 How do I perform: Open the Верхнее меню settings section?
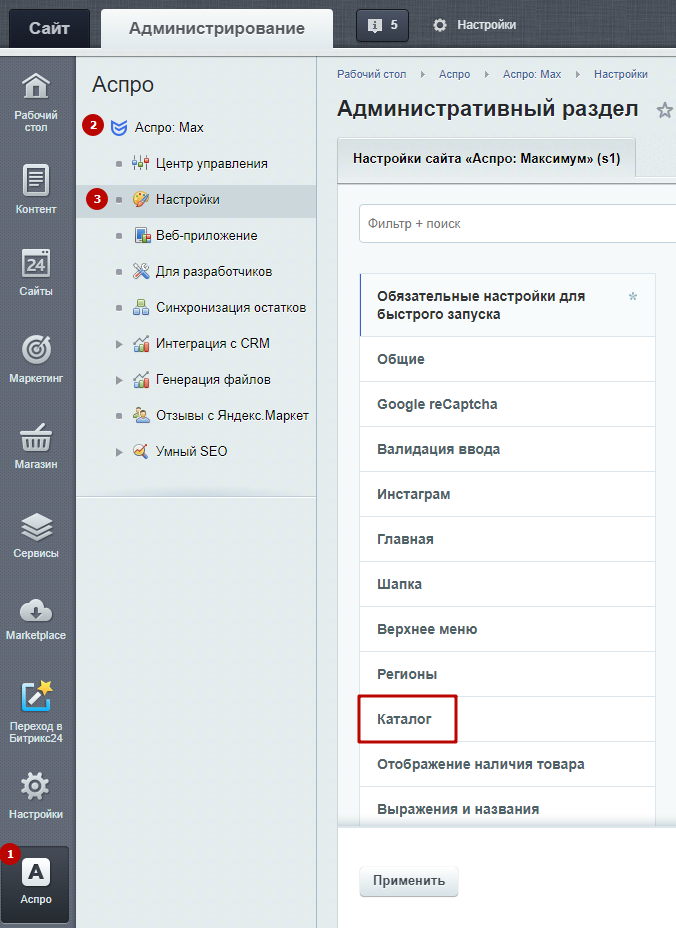point(507,629)
